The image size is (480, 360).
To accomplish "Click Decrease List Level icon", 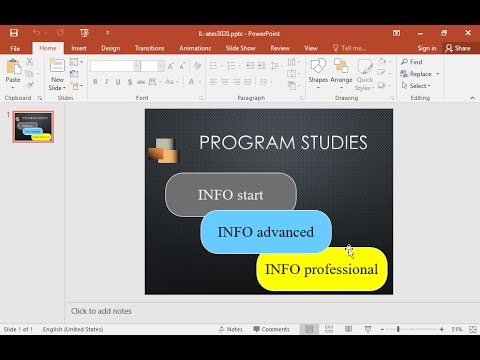I will point(250,66).
